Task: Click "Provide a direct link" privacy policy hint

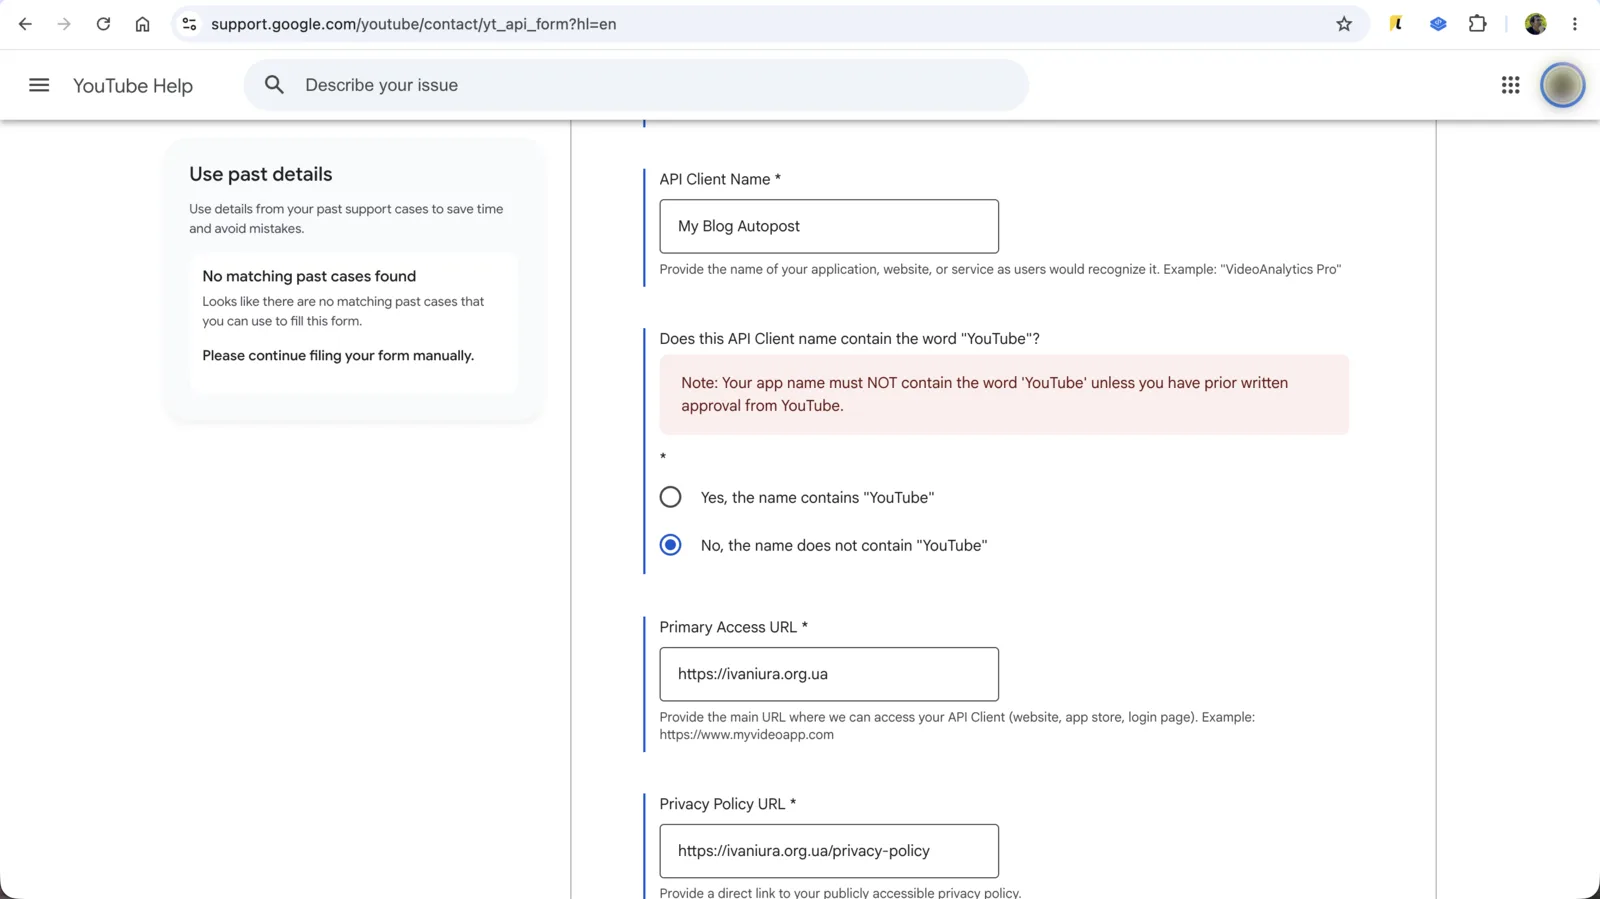Action: 840,893
